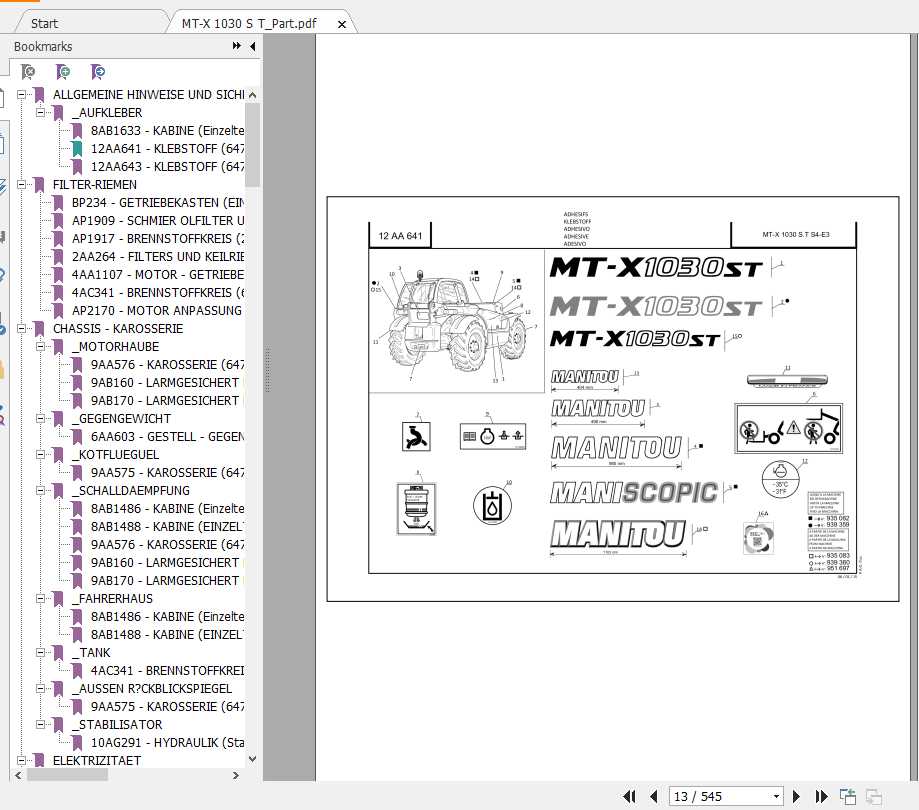Click the go to previous view icon
Screen dimensions: 919x810
848,797
